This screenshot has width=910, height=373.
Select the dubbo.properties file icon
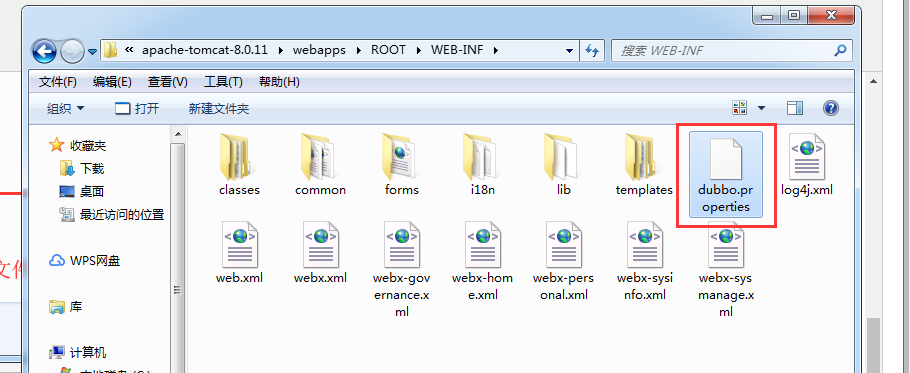[726, 158]
